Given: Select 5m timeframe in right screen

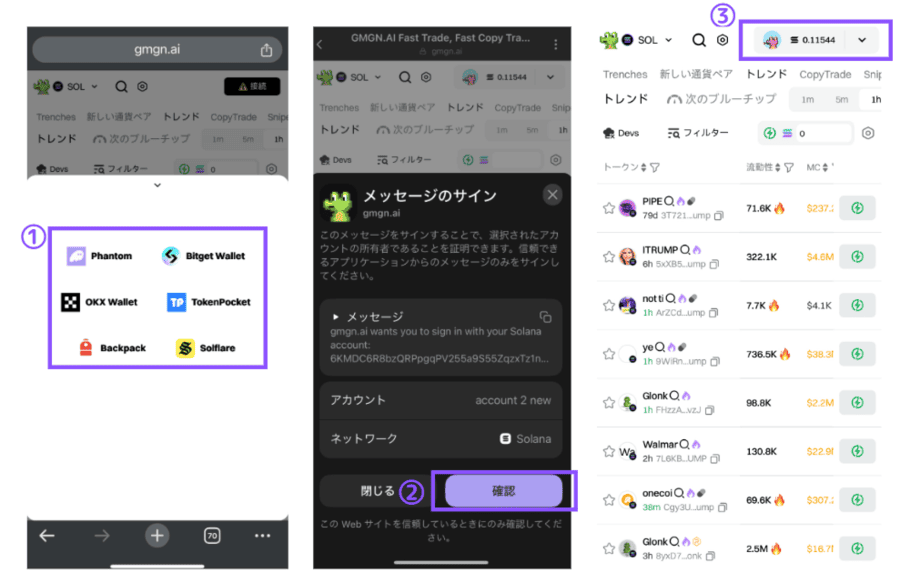Looking at the screenshot, I should click(x=841, y=99).
